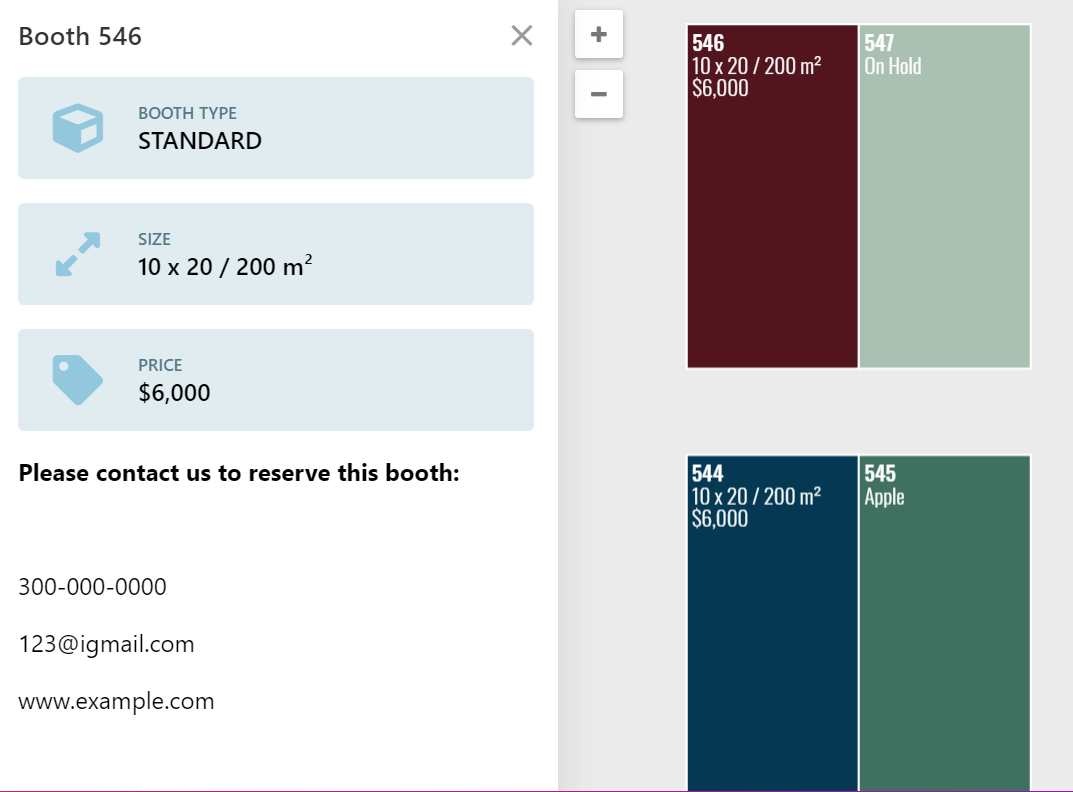Select the Apple booth 545
Image resolution: width=1073 pixels, height=792 pixels.
[x=944, y=640]
